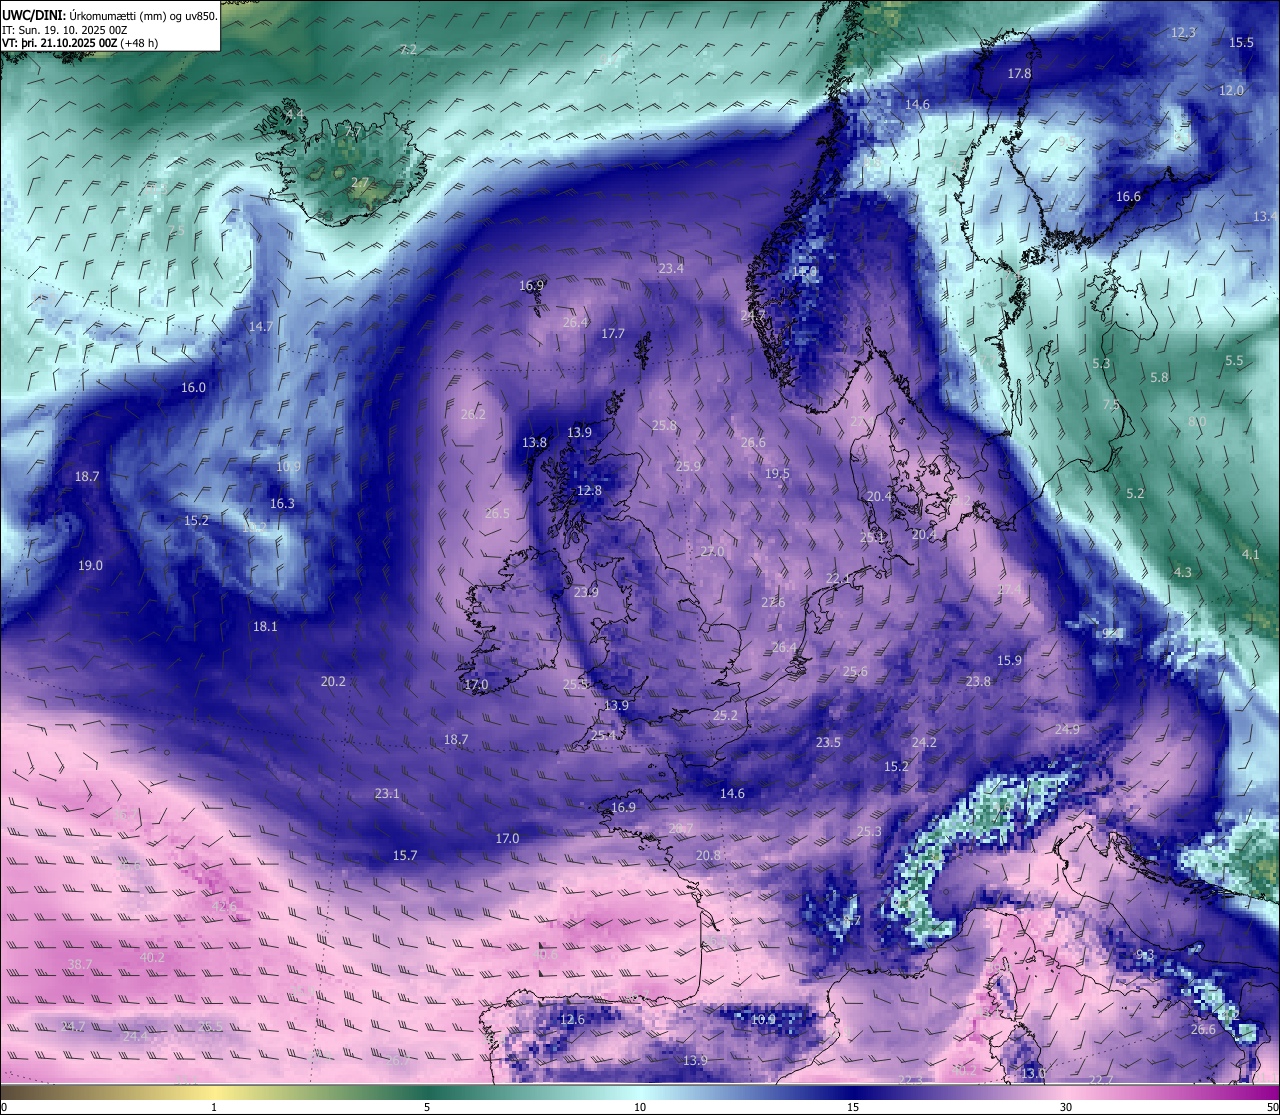This screenshot has width=1280, height=1115.
Task: Click the 15.7 value label
Action: (404, 856)
